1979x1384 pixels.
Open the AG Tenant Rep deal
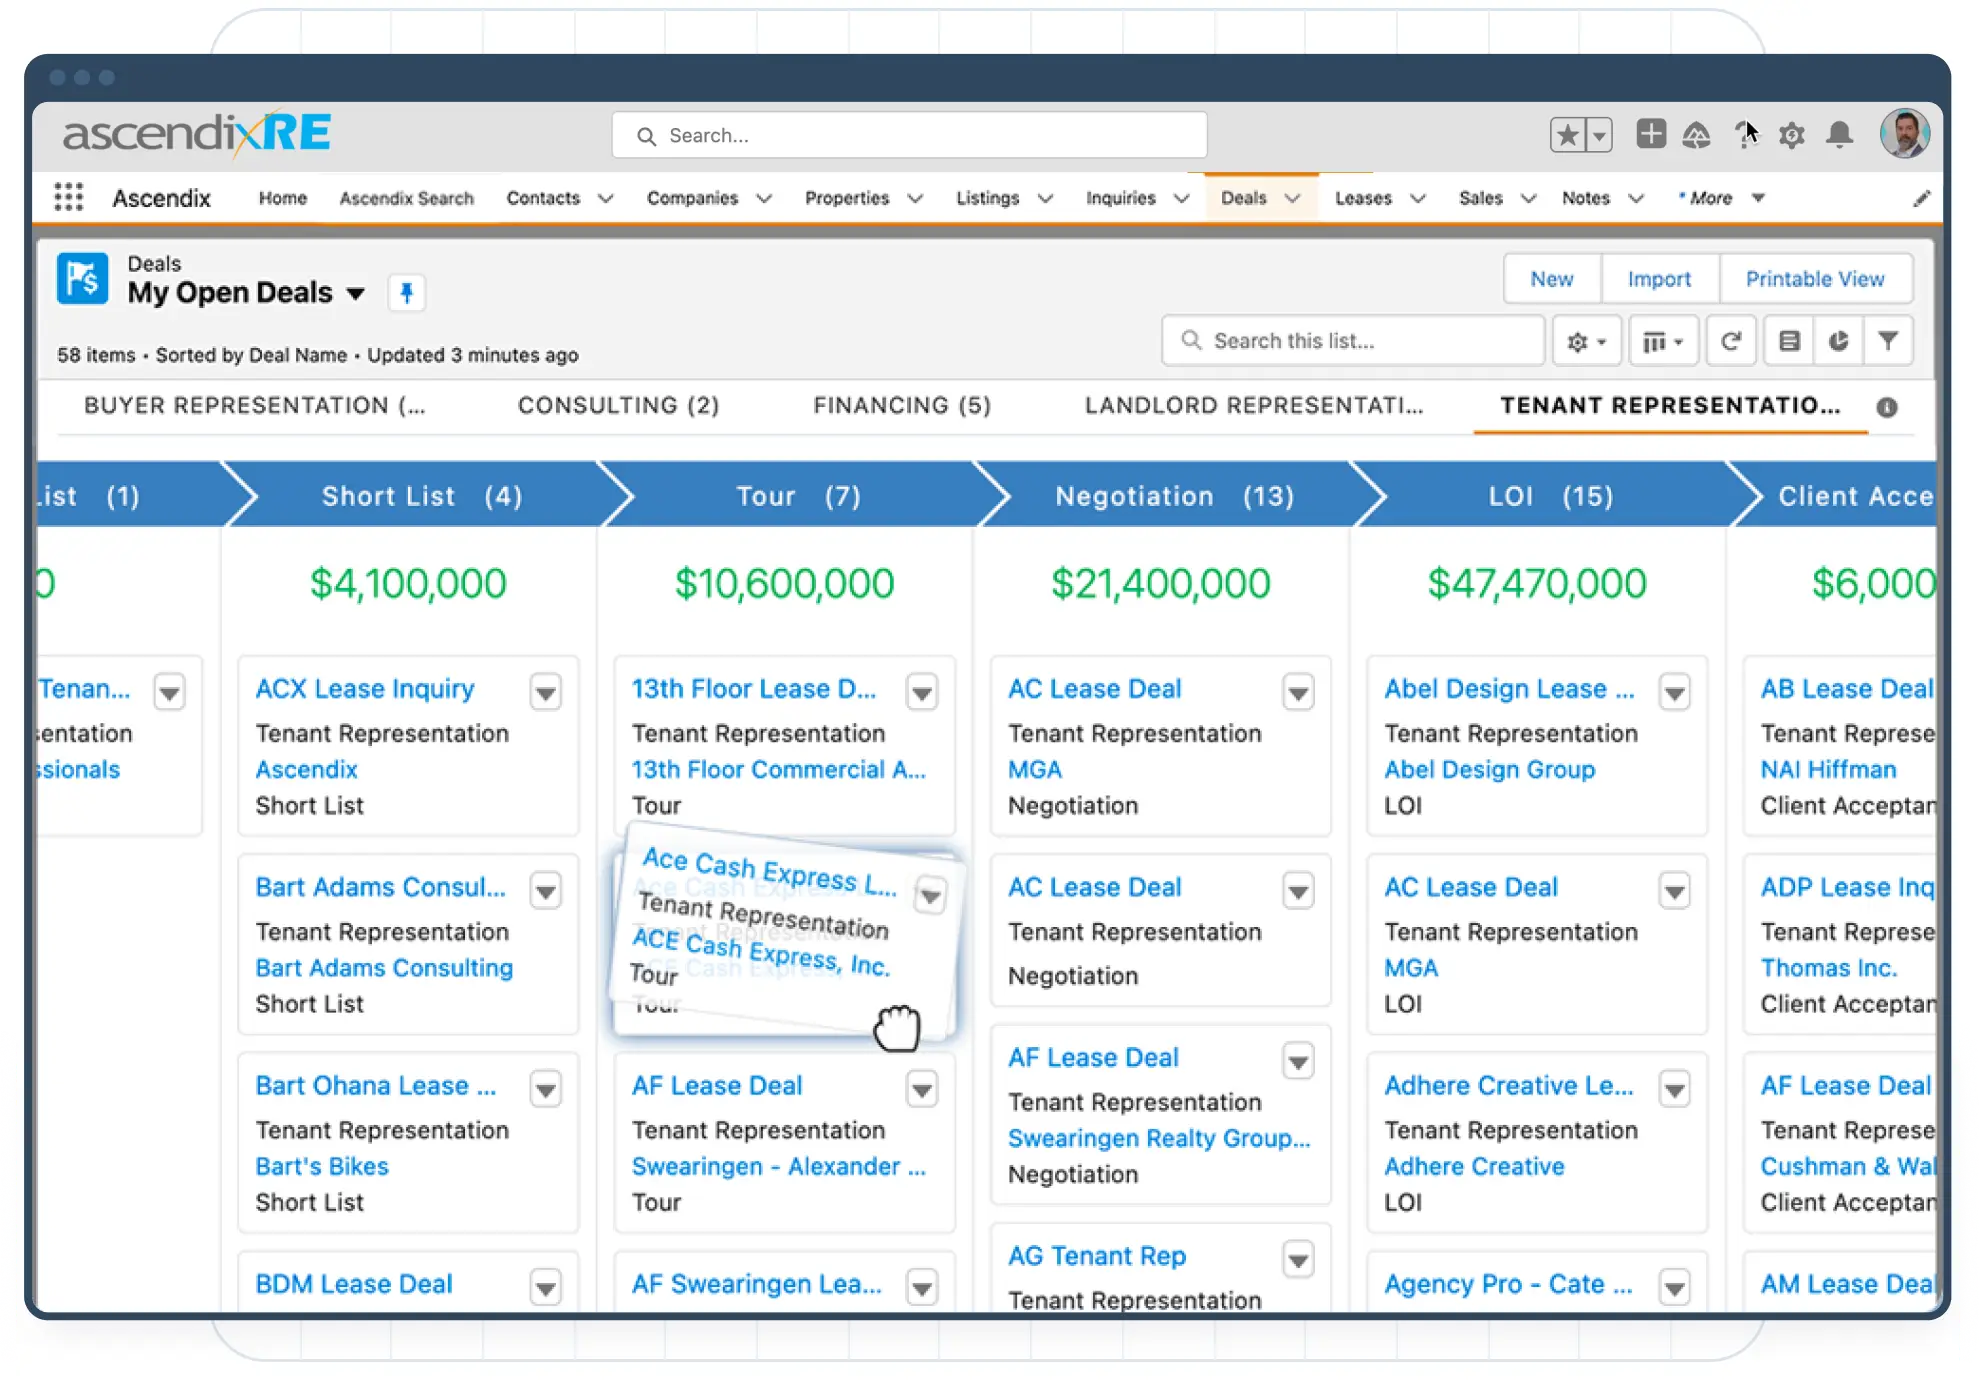tap(1097, 1256)
